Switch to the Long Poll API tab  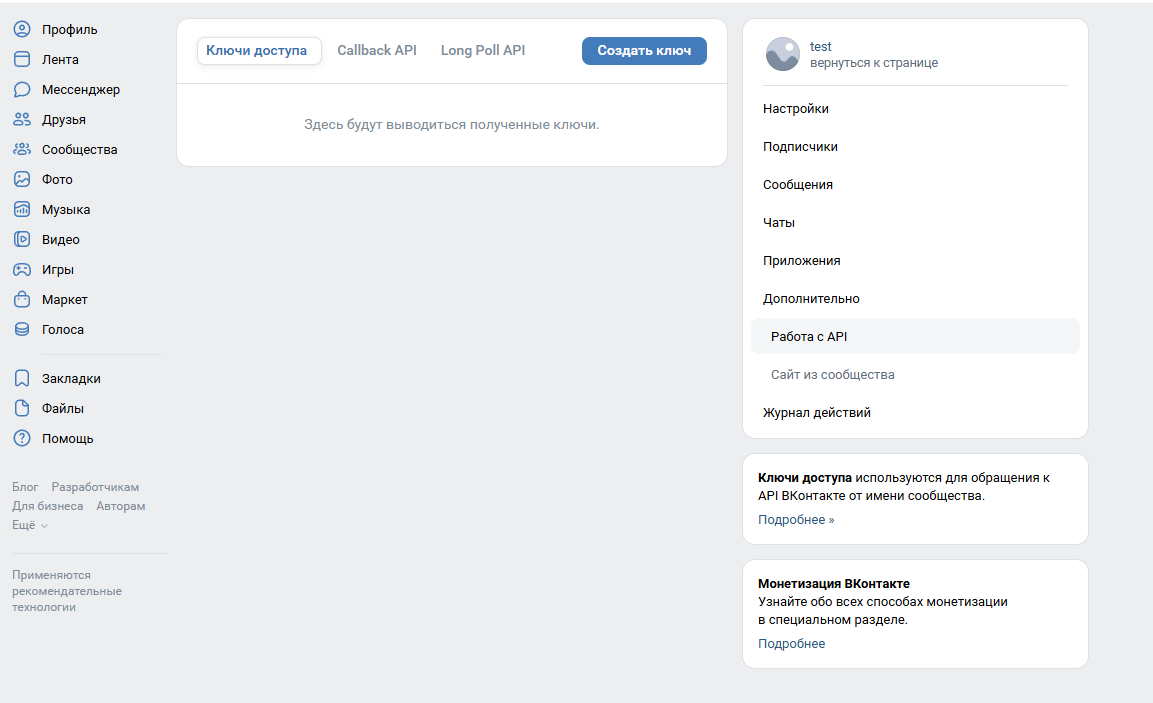(x=483, y=51)
